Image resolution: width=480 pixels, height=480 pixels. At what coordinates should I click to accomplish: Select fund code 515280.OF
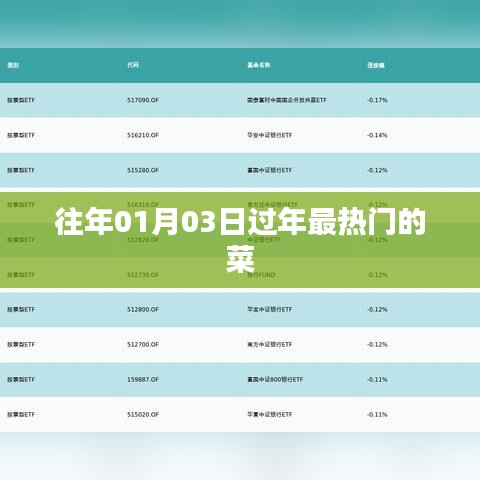click(143, 170)
